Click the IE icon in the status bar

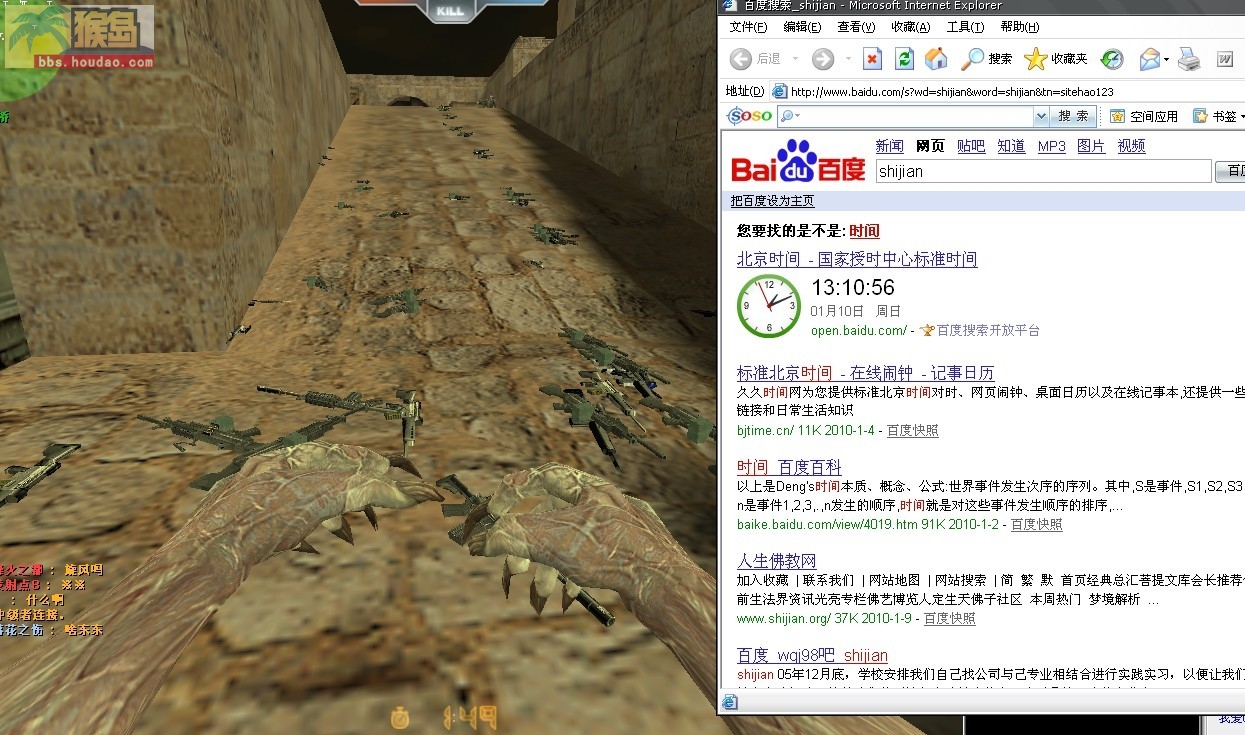point(730,702)
